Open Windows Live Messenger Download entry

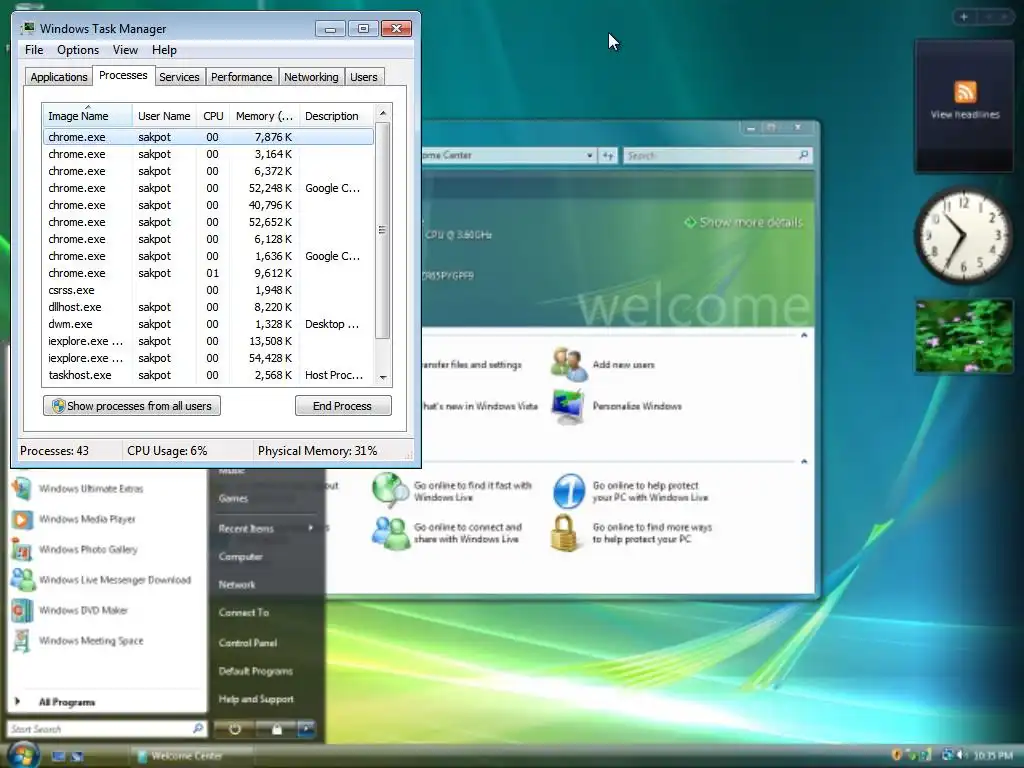102,580
